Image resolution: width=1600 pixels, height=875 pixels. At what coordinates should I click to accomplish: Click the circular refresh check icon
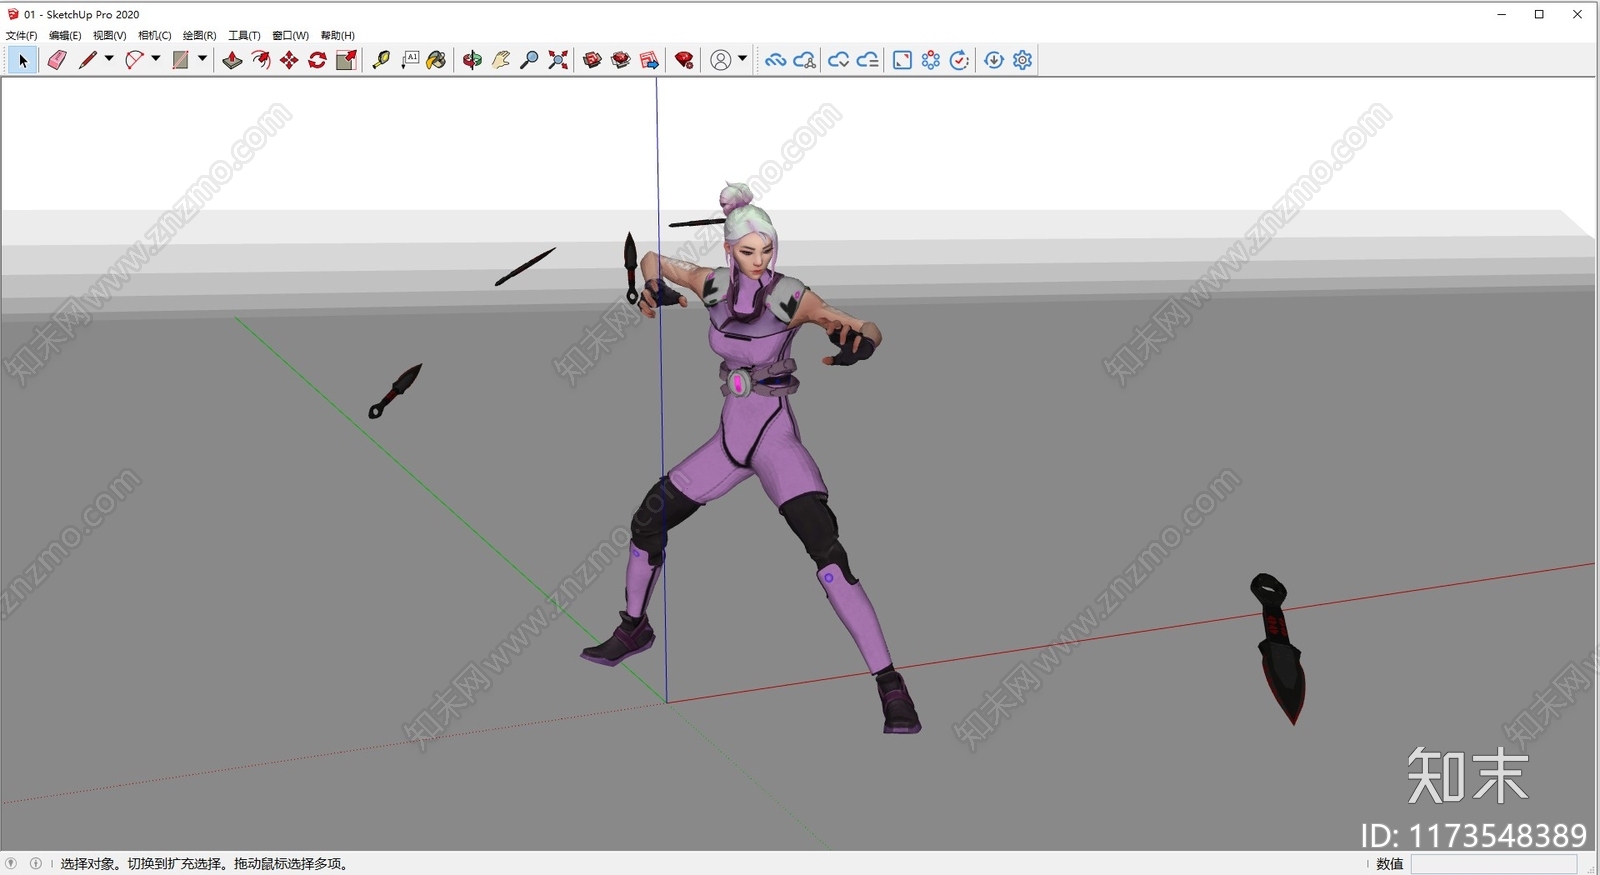[x=959, y=60]
